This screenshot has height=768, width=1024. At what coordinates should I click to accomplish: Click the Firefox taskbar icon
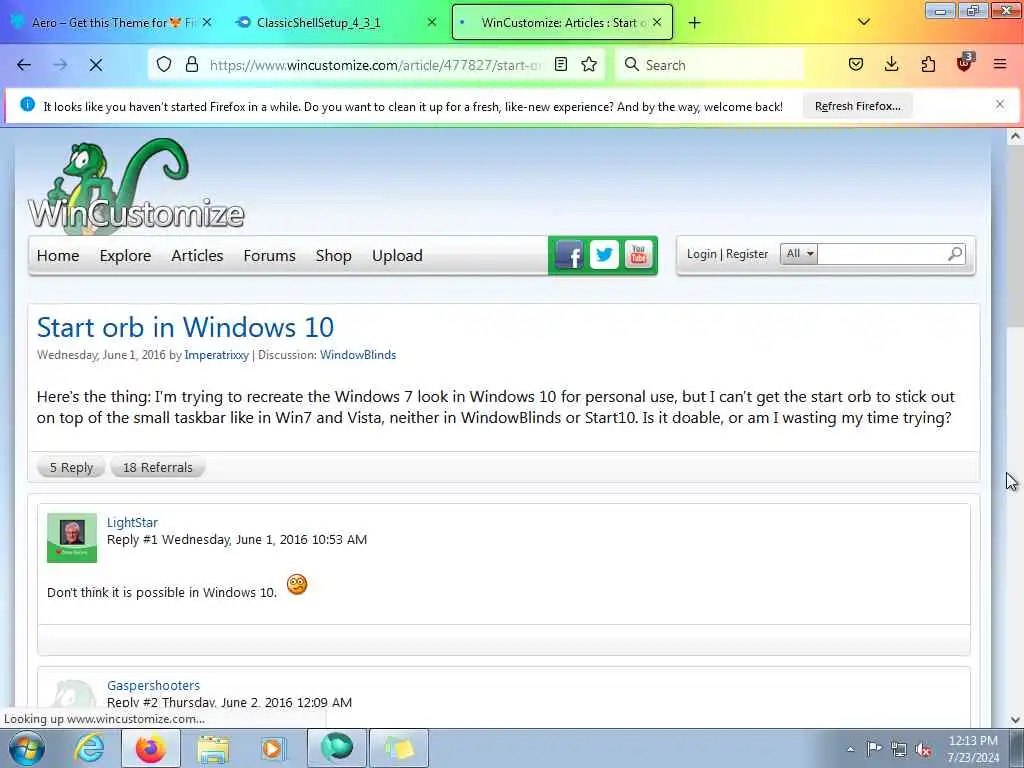pyautogui.click(x=150, y=748)
